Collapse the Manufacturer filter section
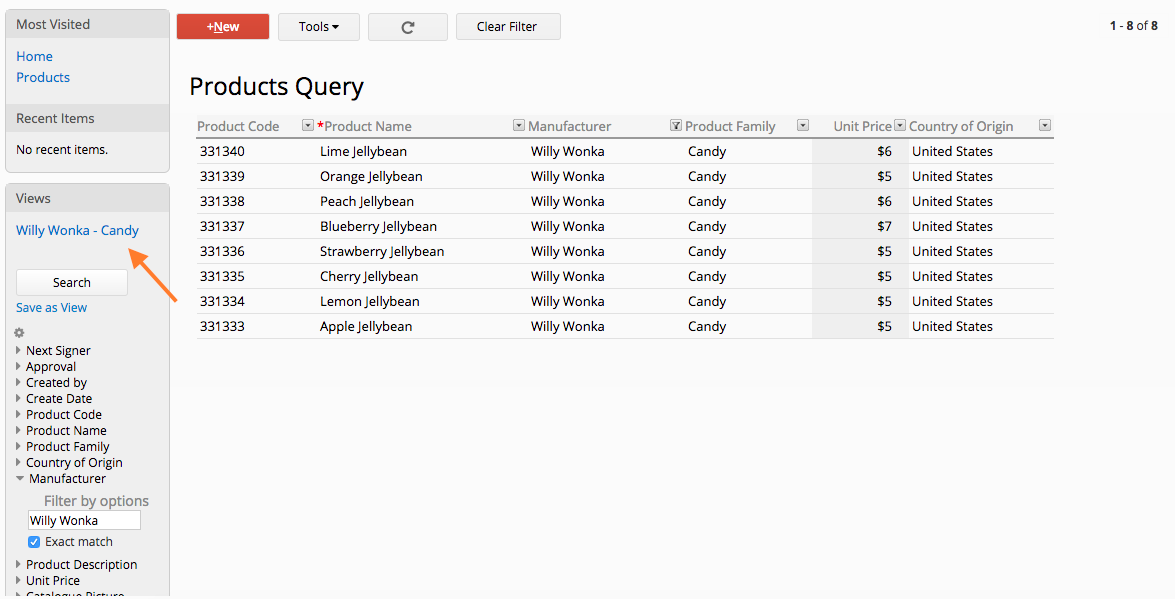The width and height of the screenshot is (1175, 599). coord(19,478)
